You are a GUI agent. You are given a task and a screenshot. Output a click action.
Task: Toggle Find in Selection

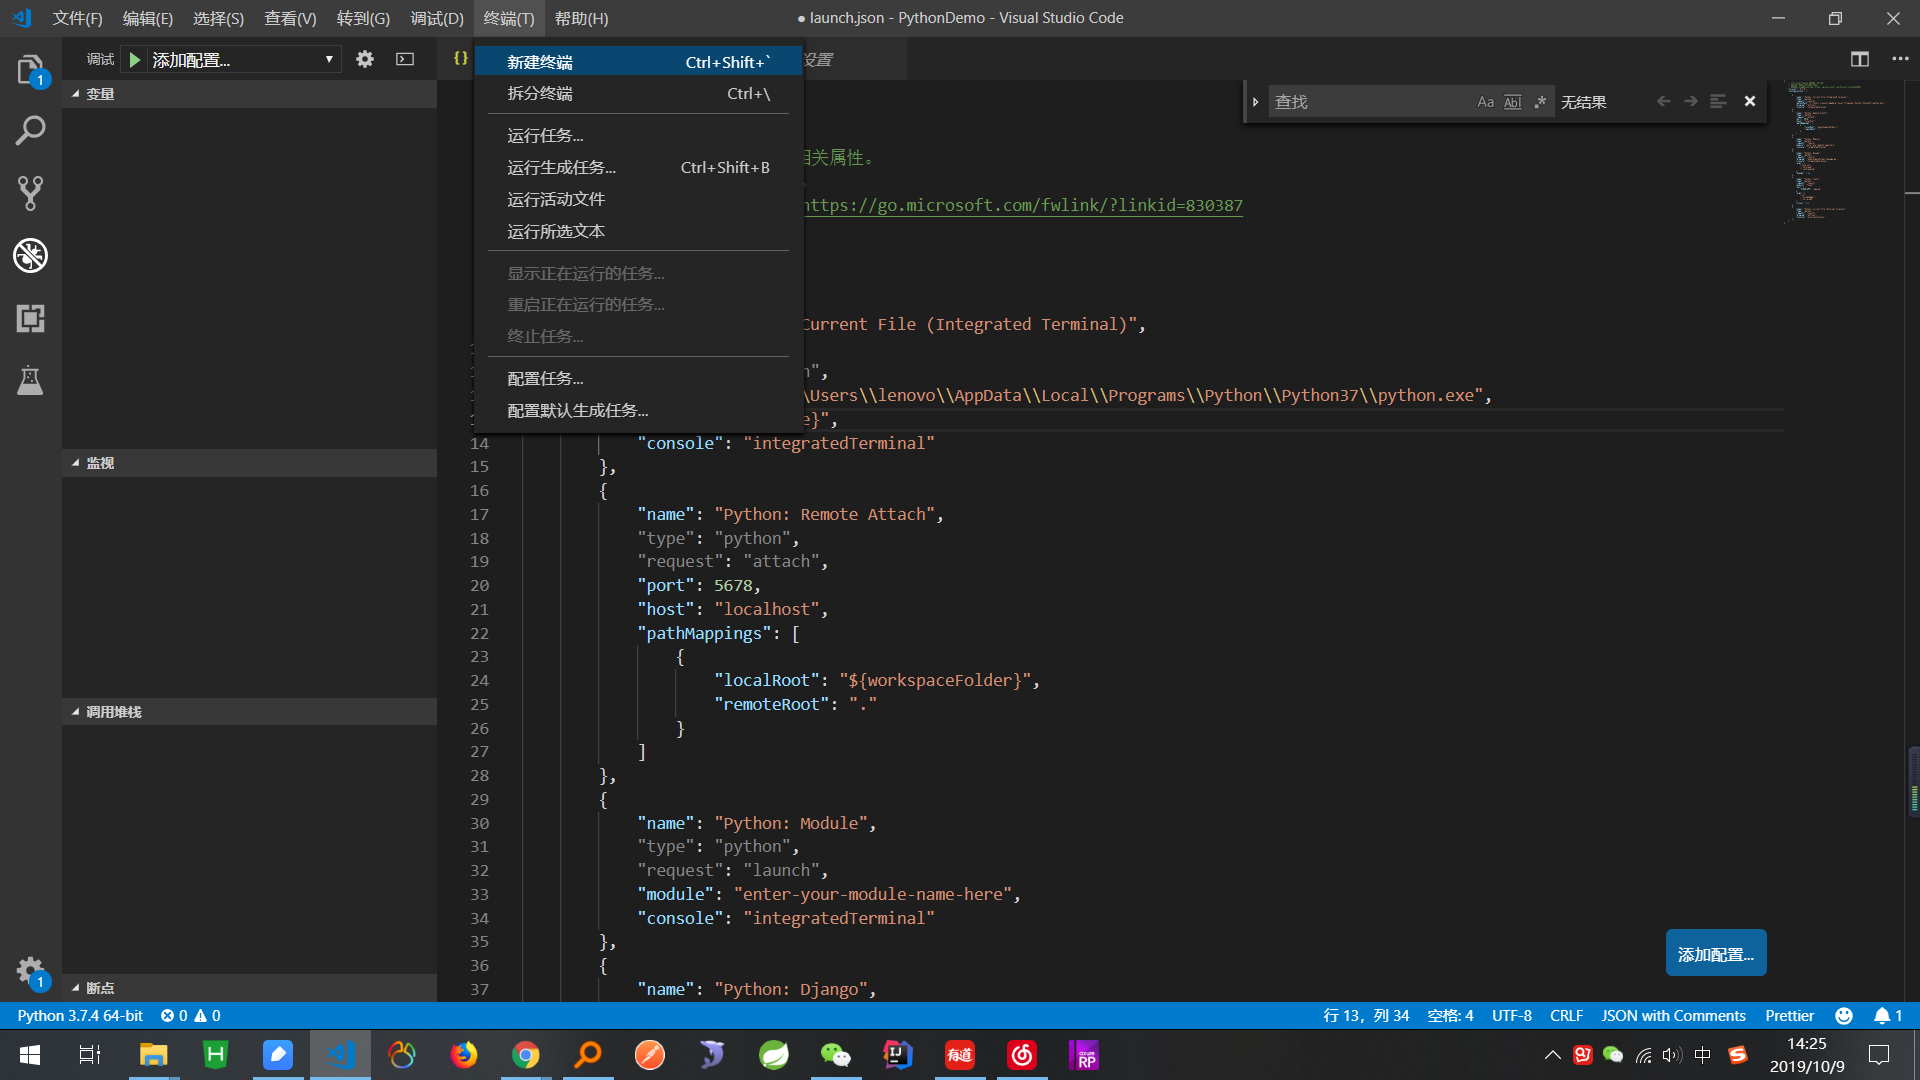click(1718, 101)
